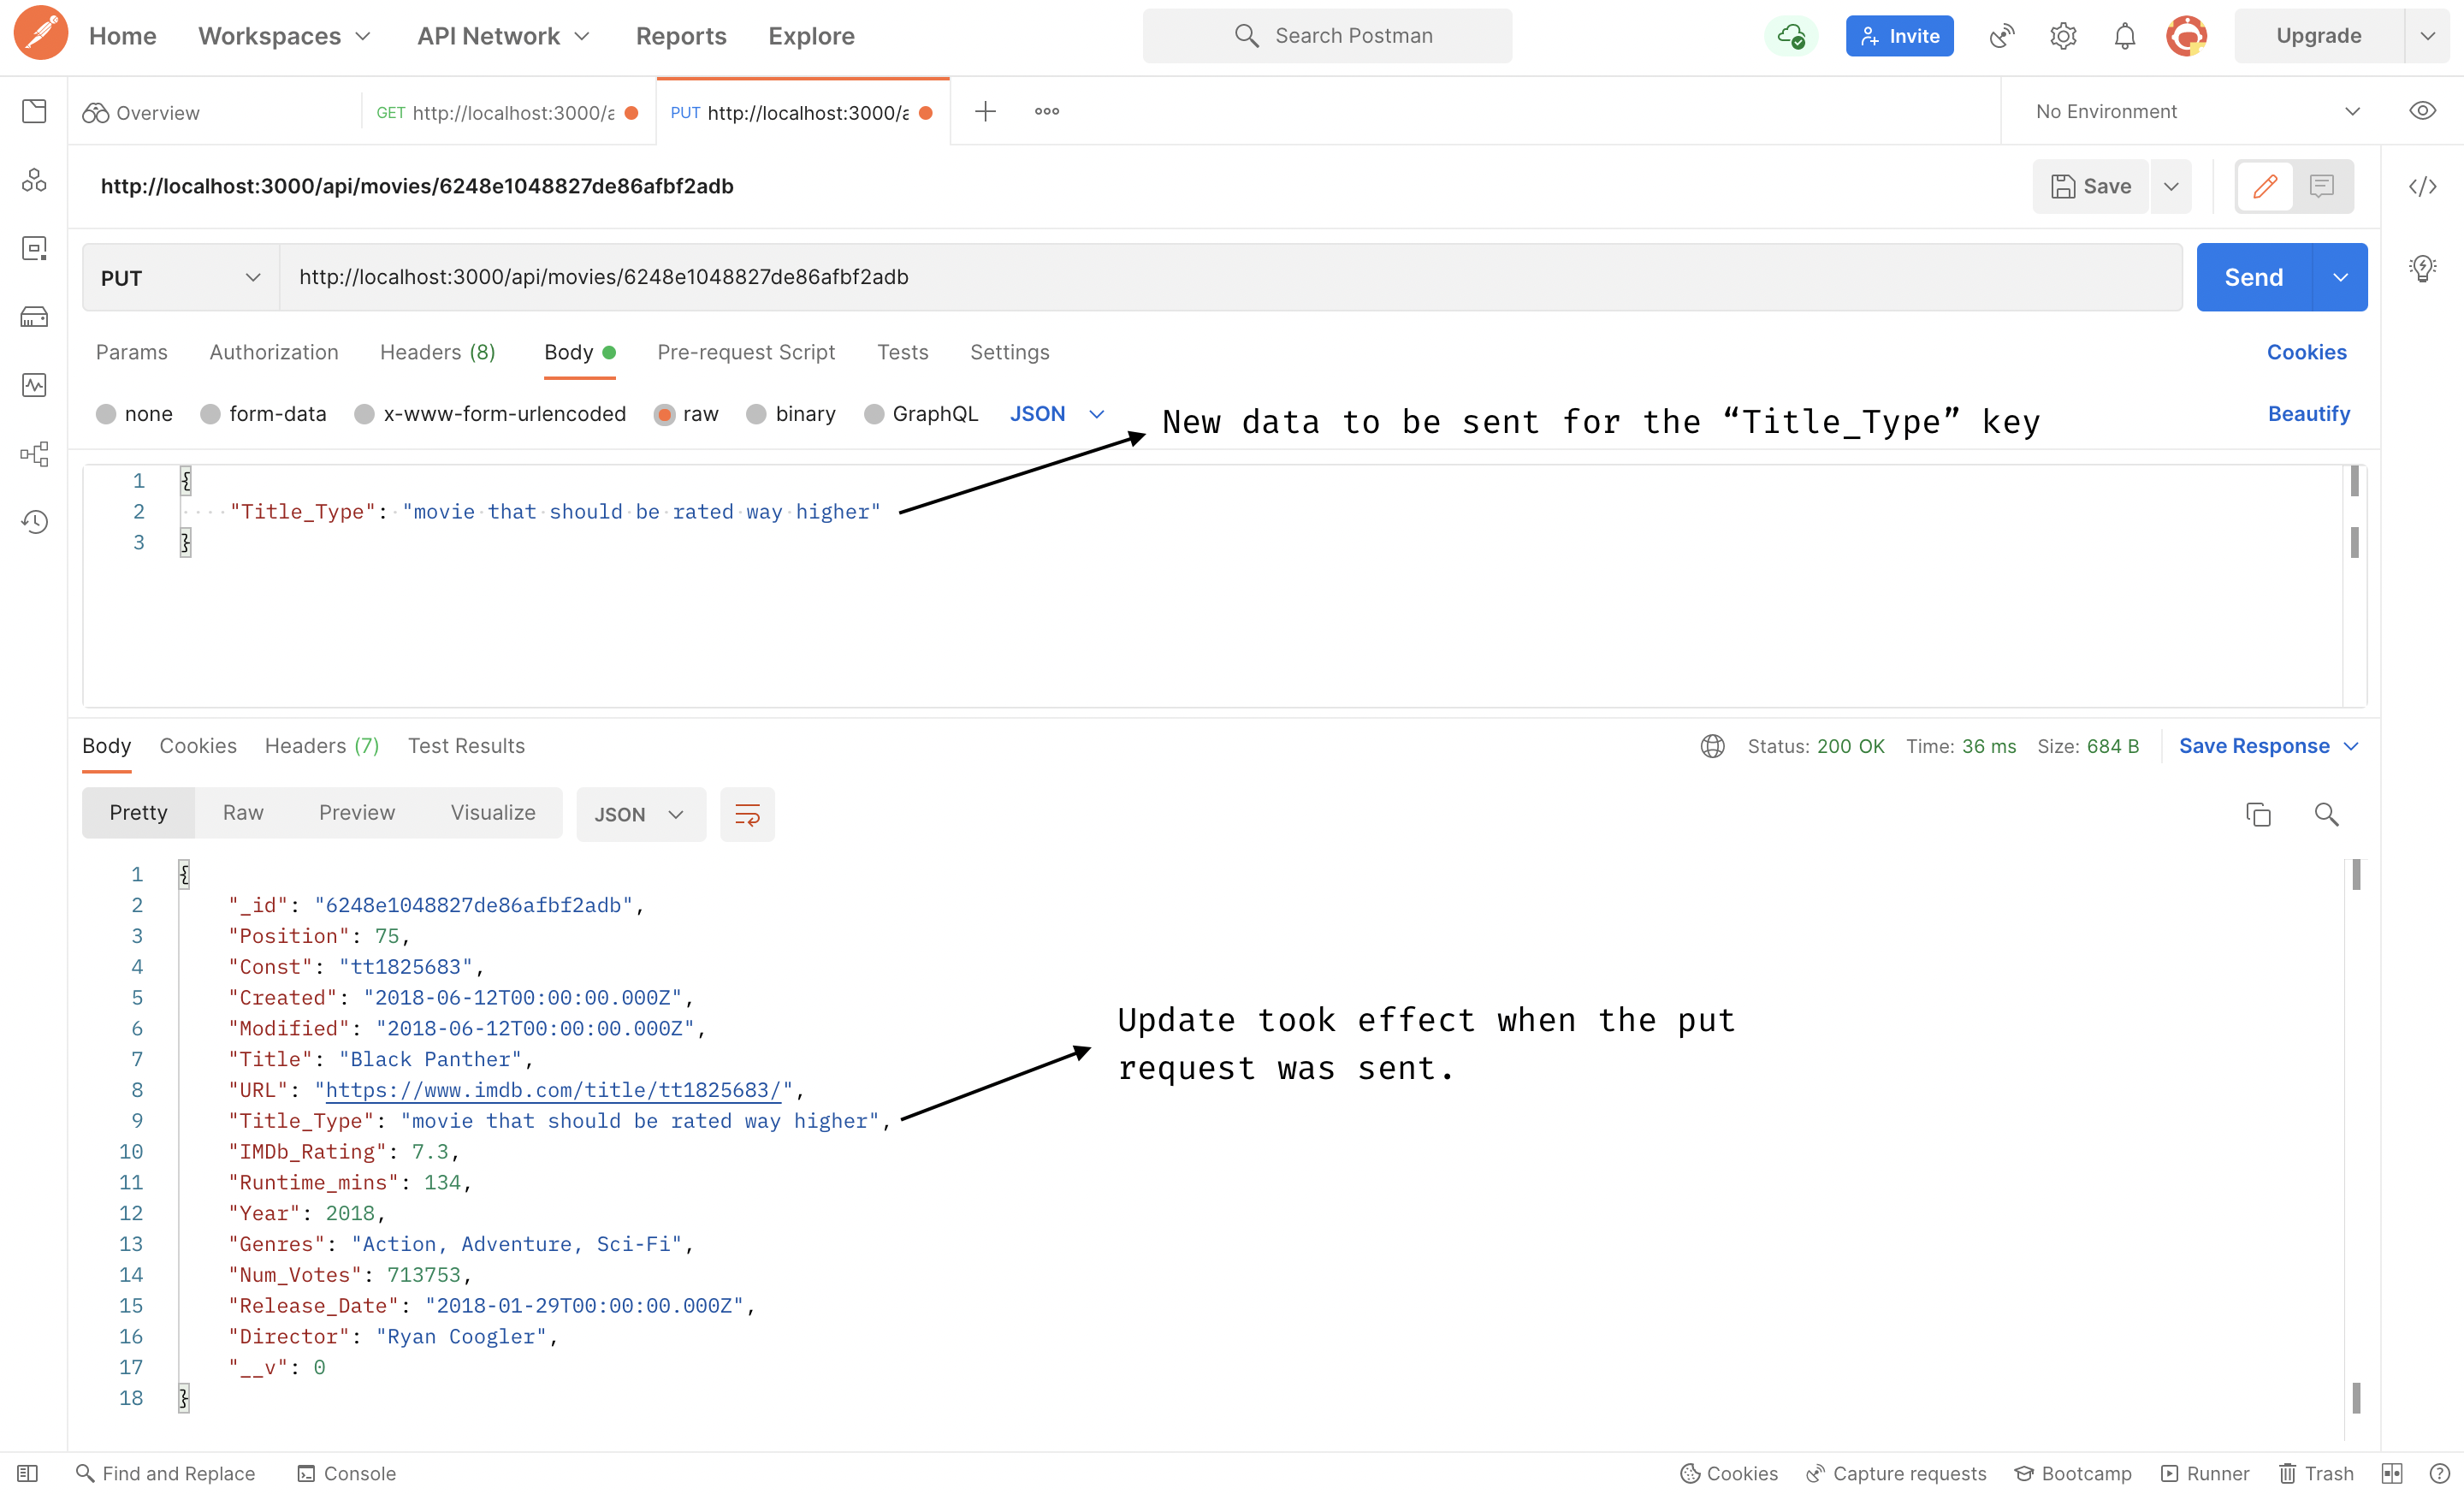This screenshot has width=2464, height=1494.
Task: Click the copy response icon
Action: point(2258,813)
